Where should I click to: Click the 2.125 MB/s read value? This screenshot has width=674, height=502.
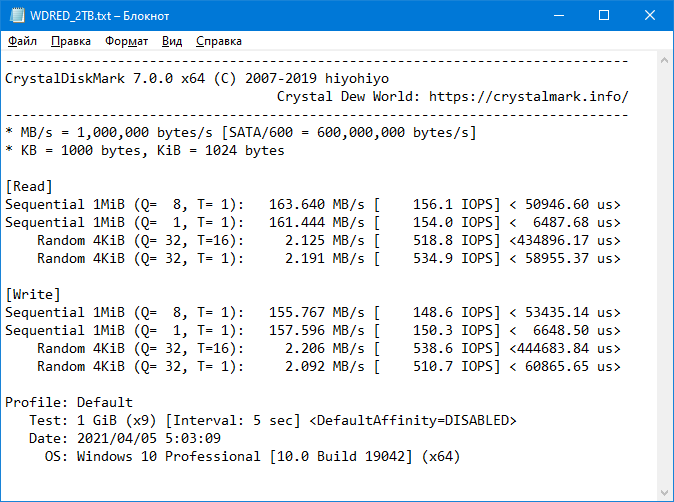[x=325, y=241]
